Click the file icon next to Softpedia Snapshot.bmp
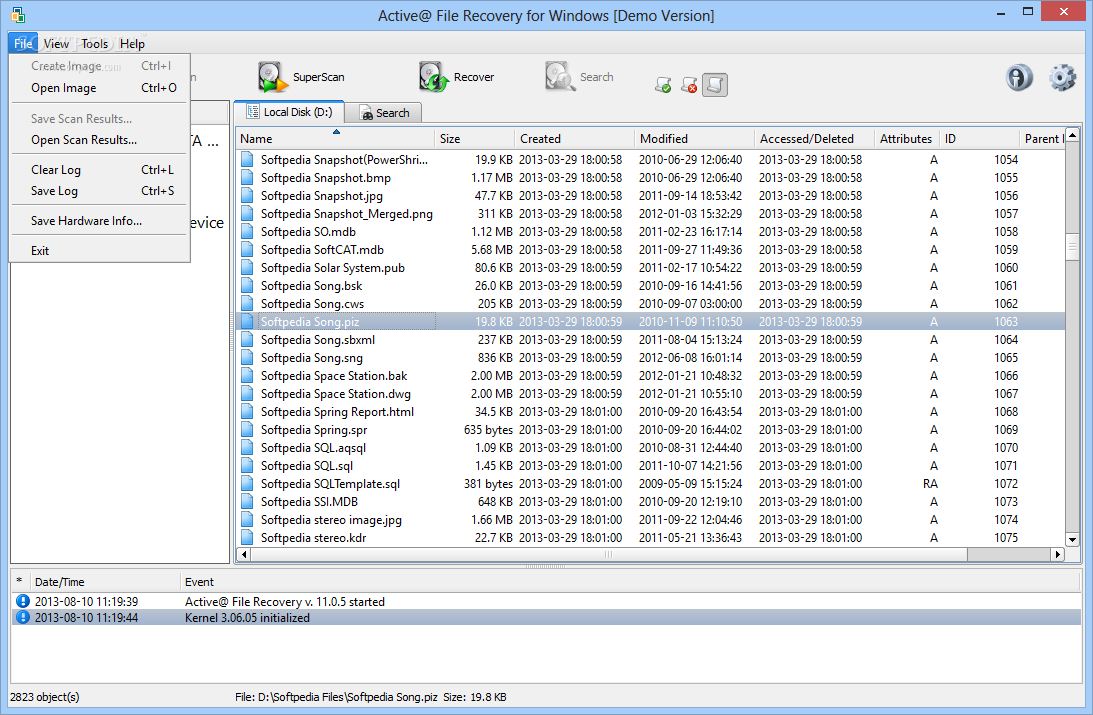This screenshot has width=1093, height=715. click(x=247, y=178)
